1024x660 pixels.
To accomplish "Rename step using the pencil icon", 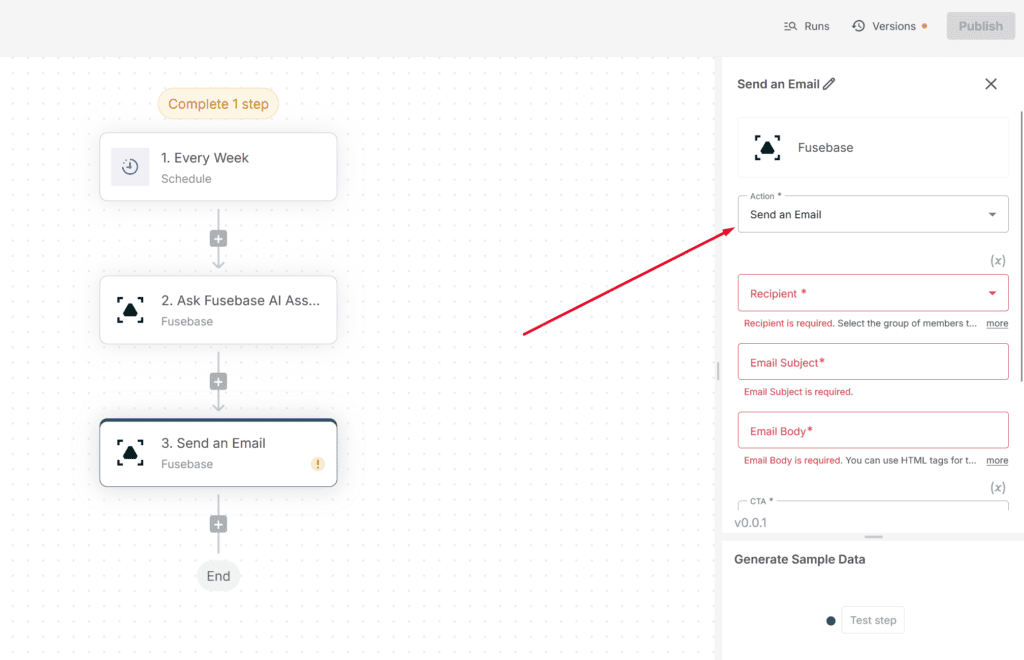I will pyautogui.click(x=829, y=84).
